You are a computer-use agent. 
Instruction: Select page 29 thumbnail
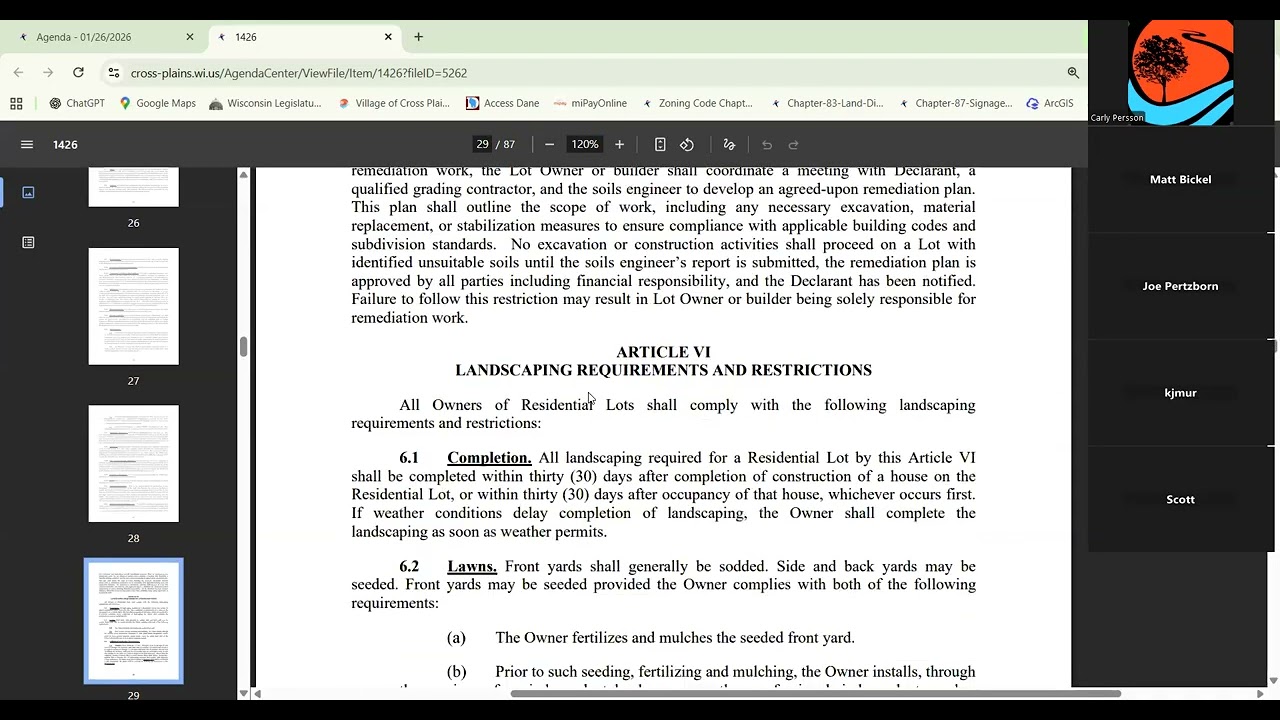click(133, 621)
